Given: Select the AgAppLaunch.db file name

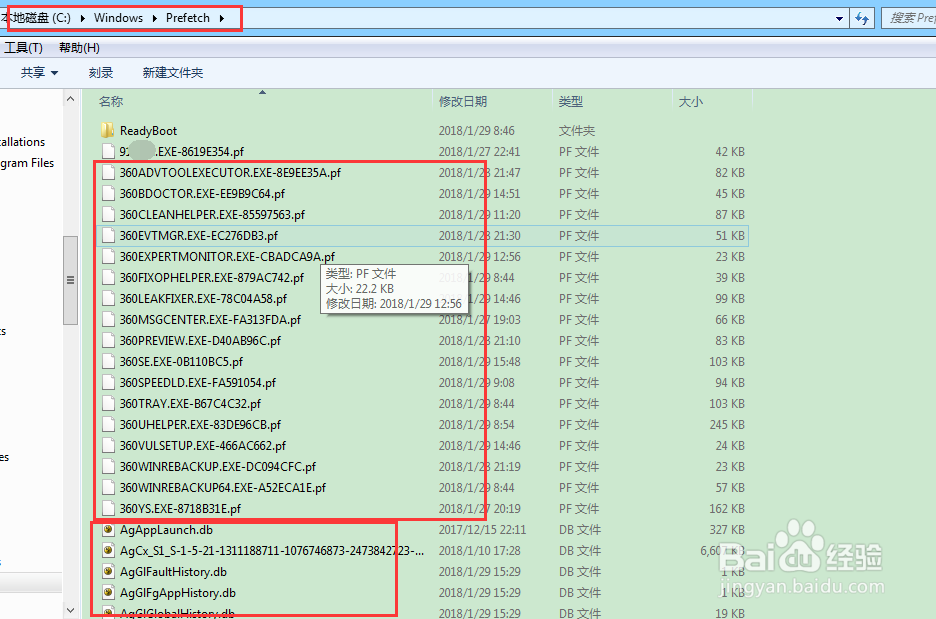Looking at the screenshot, I should pyautogui.click(x=166, y=529).
